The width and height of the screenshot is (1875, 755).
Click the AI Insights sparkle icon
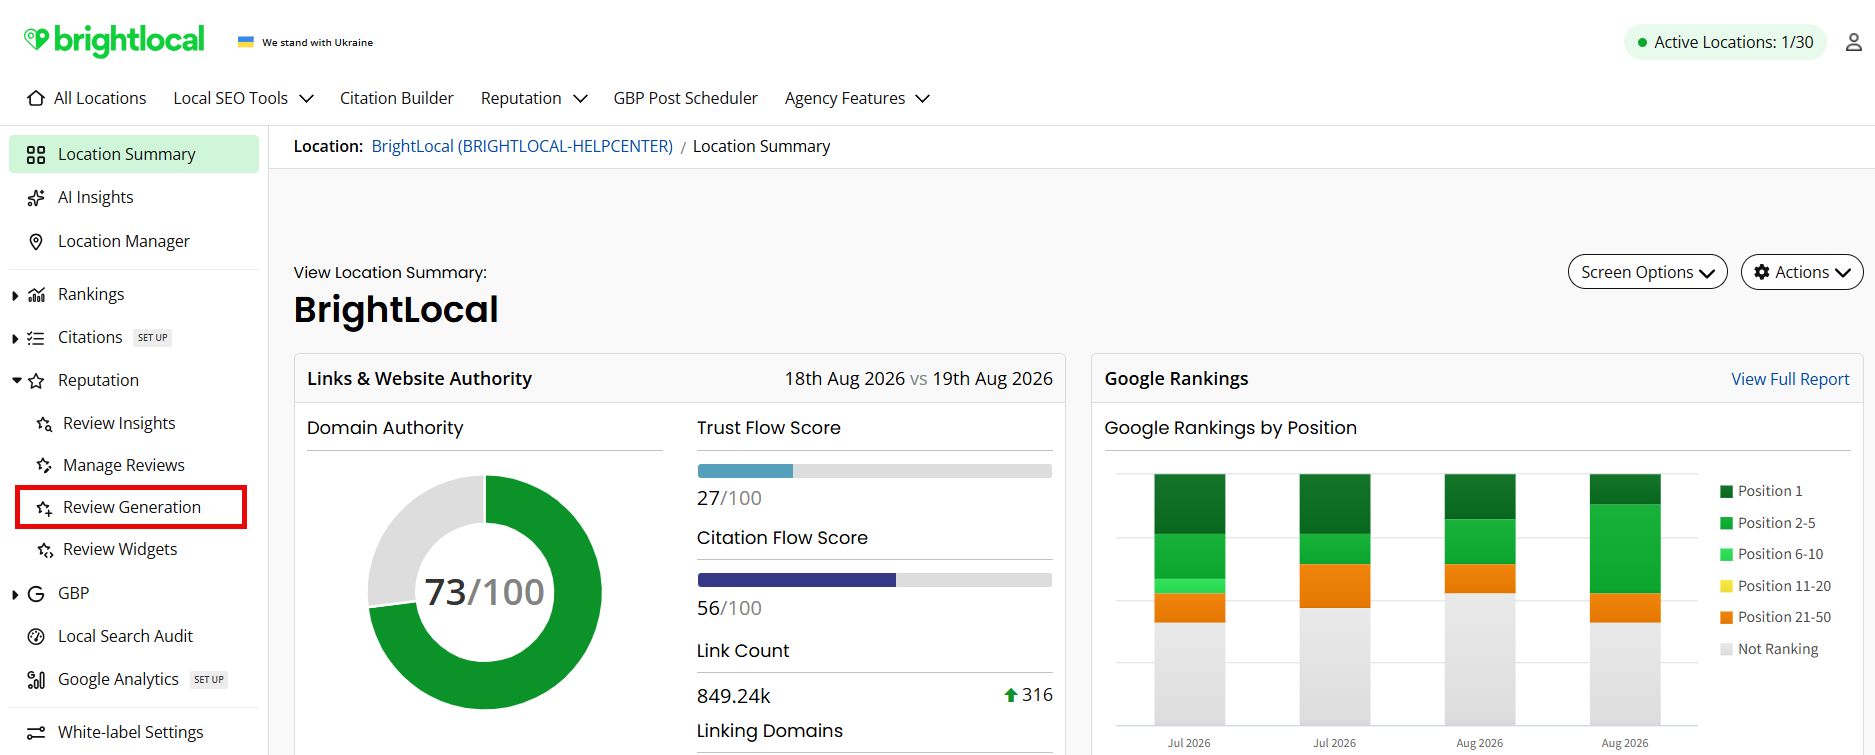pyautogui.click(x=36, y=198)
